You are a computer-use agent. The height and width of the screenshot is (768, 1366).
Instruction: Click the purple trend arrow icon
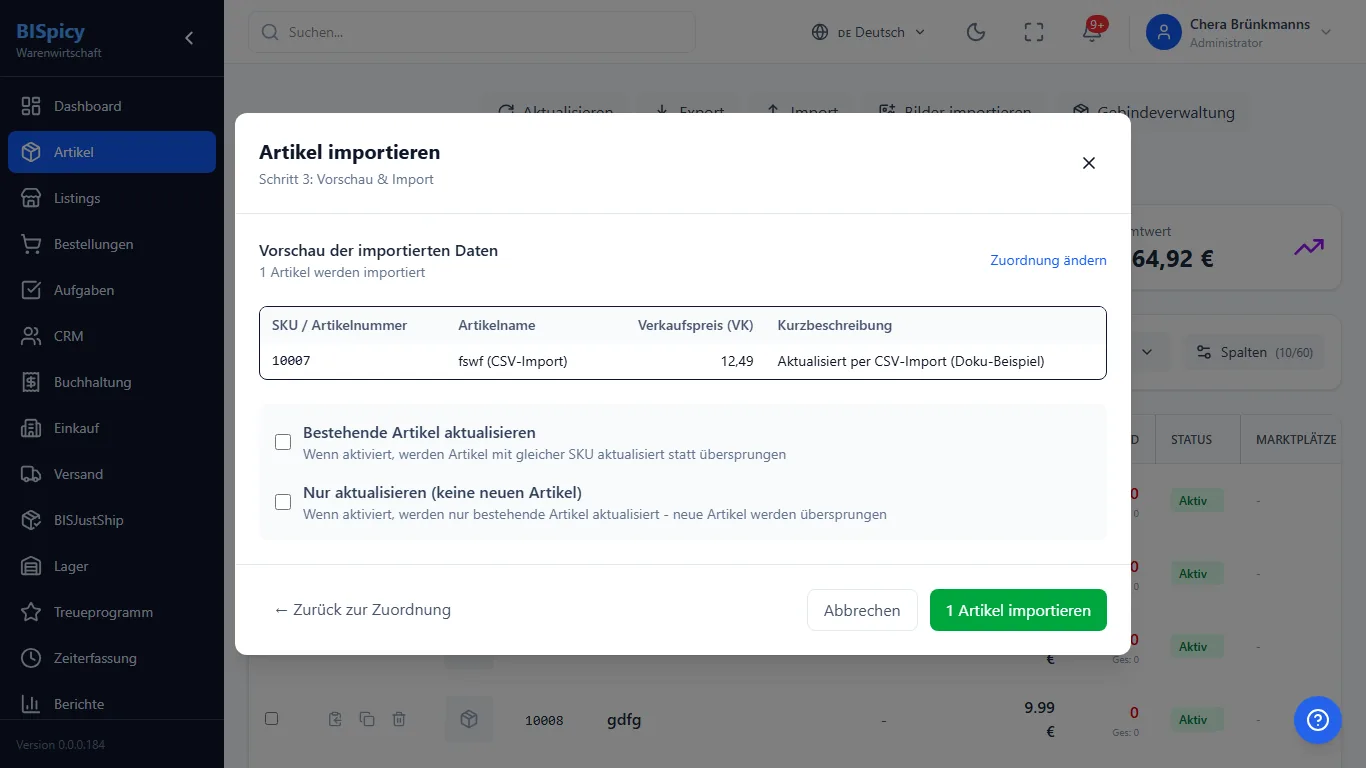1309,247
